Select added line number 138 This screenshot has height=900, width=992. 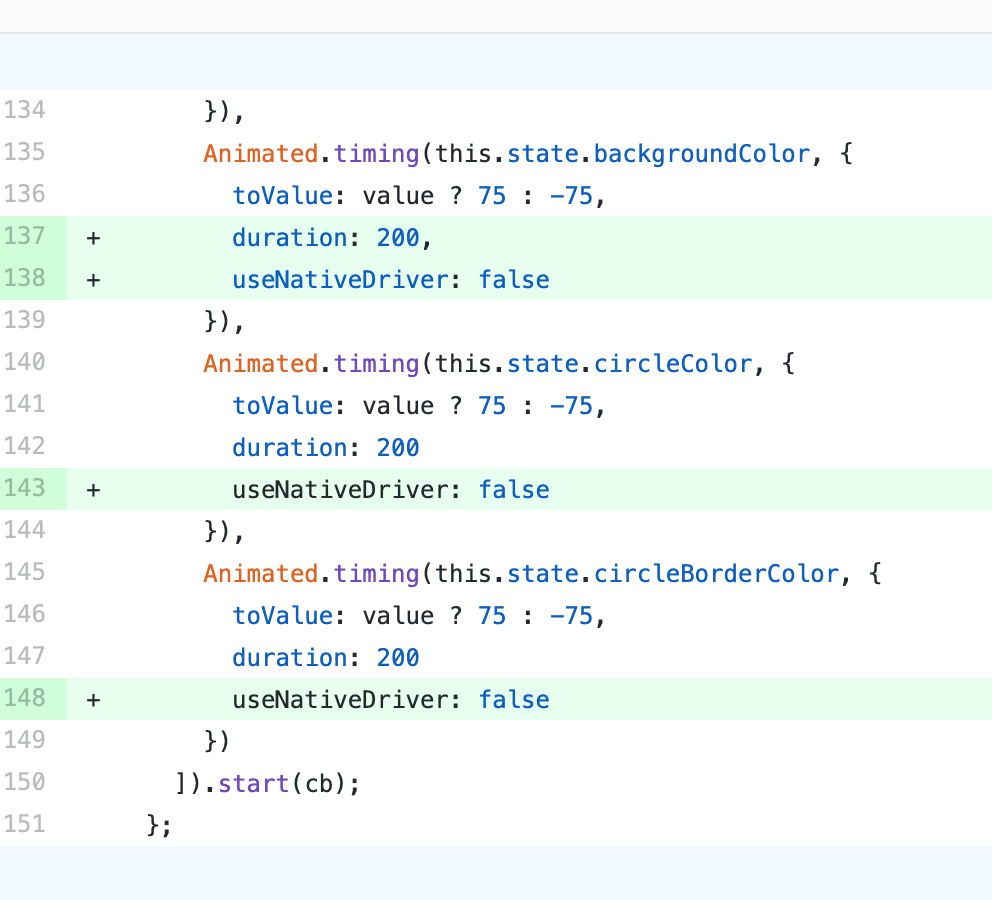point(25,278)
